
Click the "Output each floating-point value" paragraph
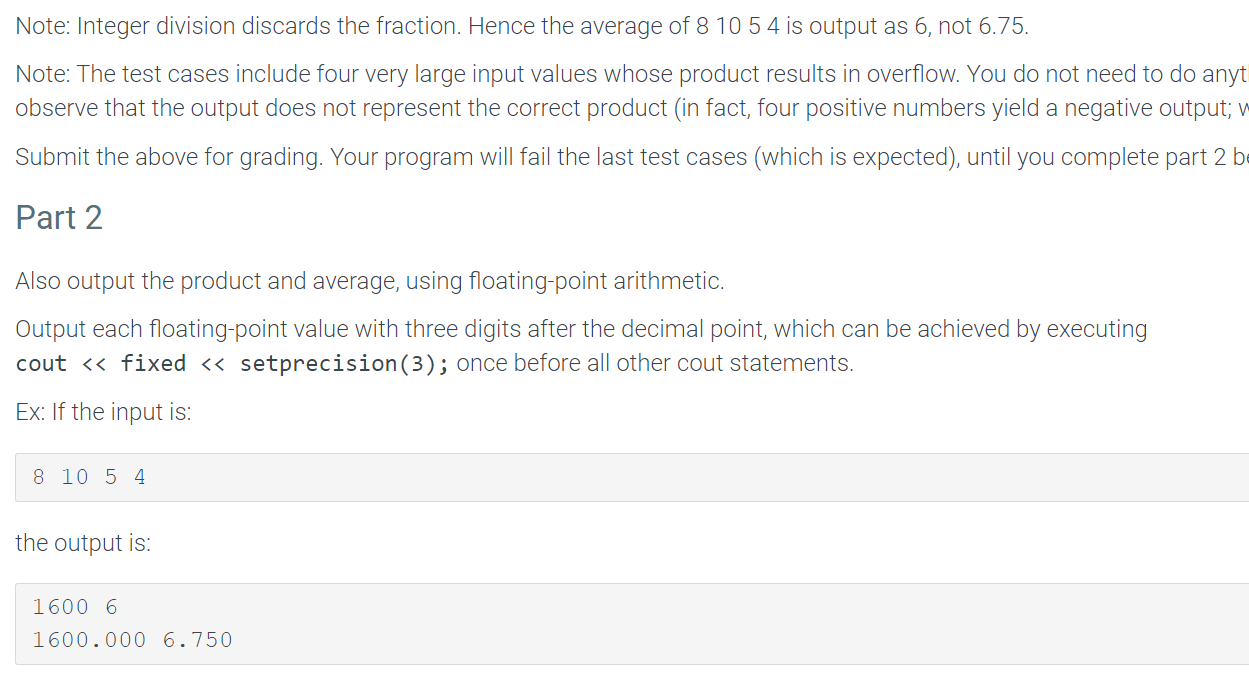581,346
